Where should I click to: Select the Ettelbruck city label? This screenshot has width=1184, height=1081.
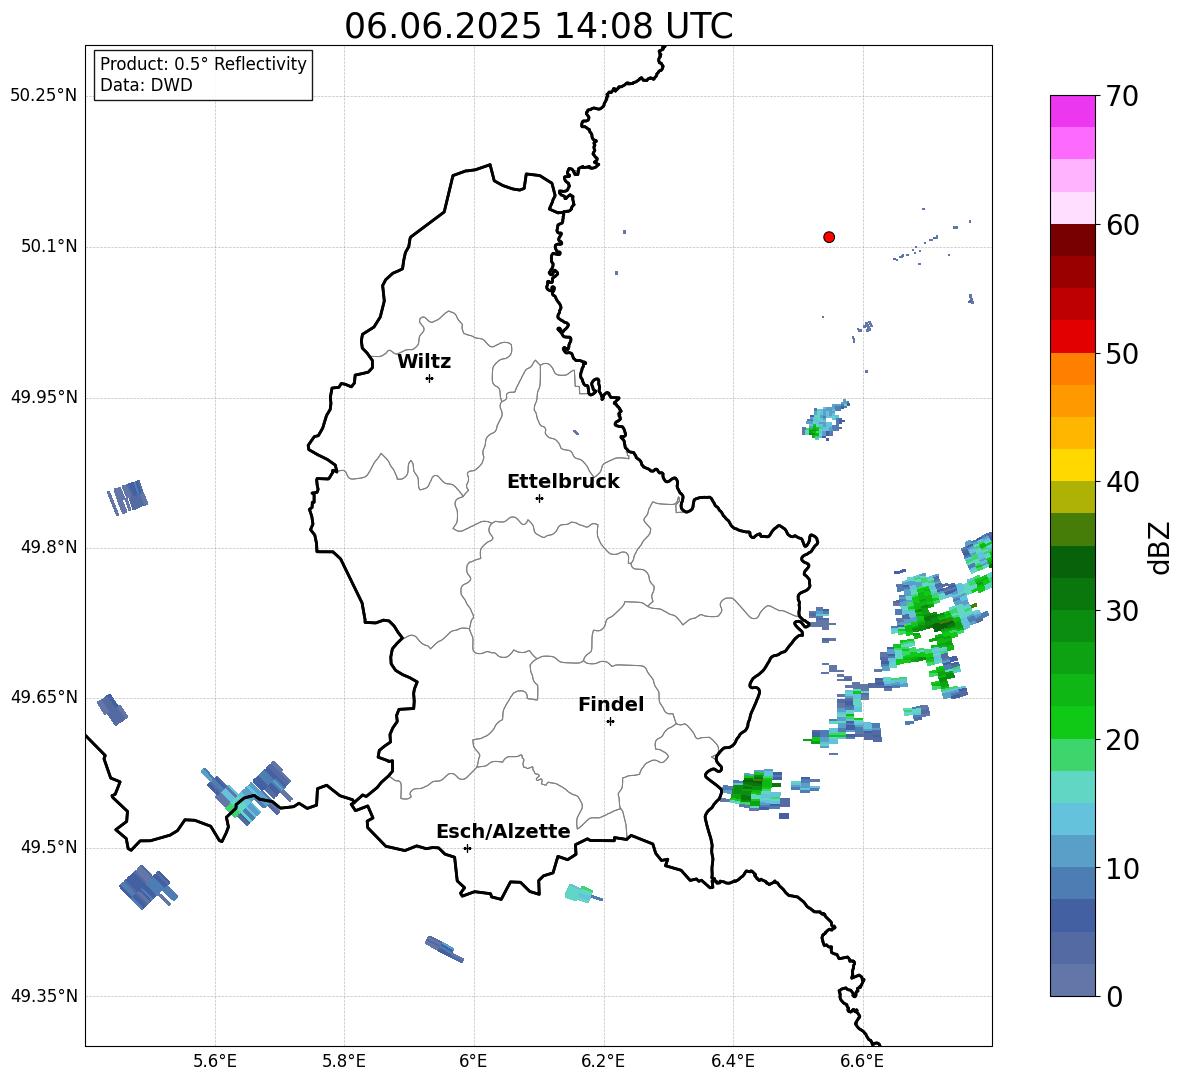(x=563, y=482)
